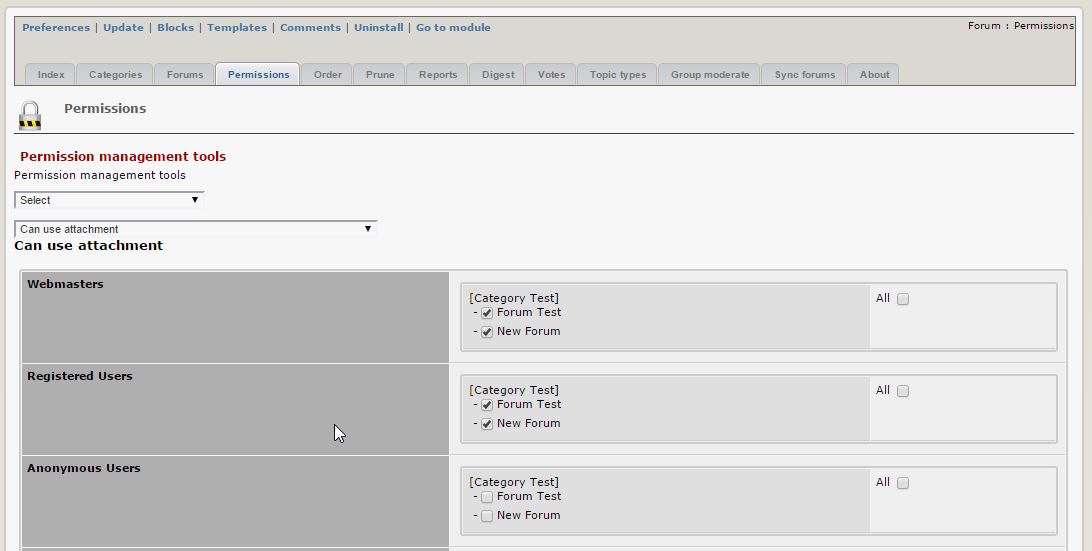
Task: Click the Preferences link
Action: (x=56, y=28)
